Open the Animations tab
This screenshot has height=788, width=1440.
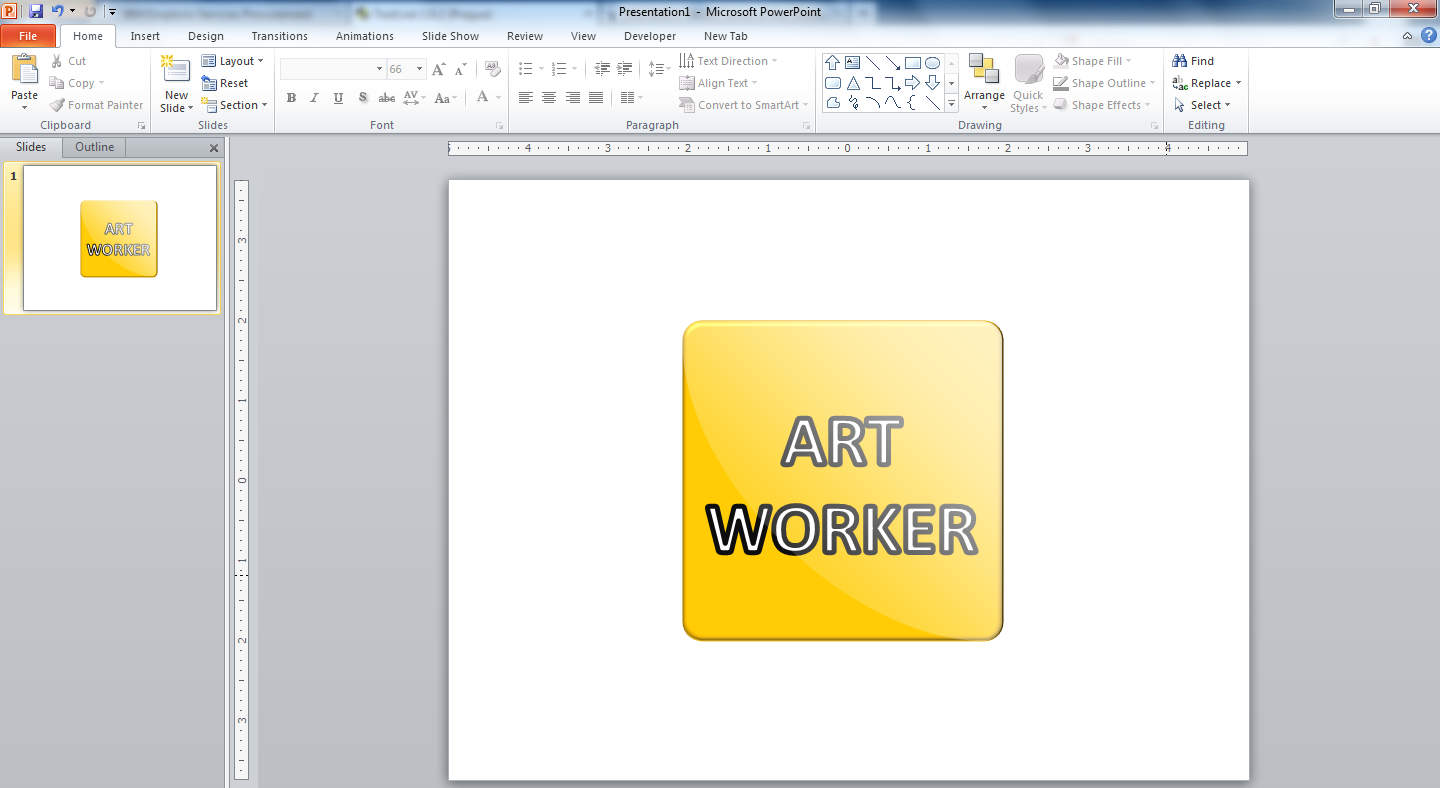point(365,36)
